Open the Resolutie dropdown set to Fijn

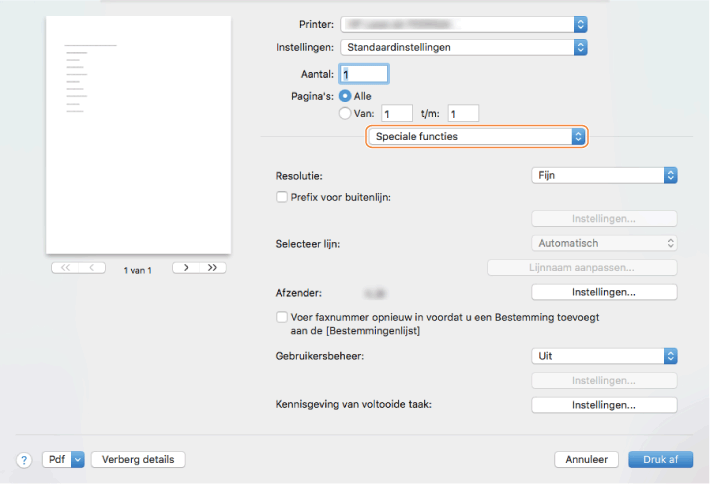point(604,175)
